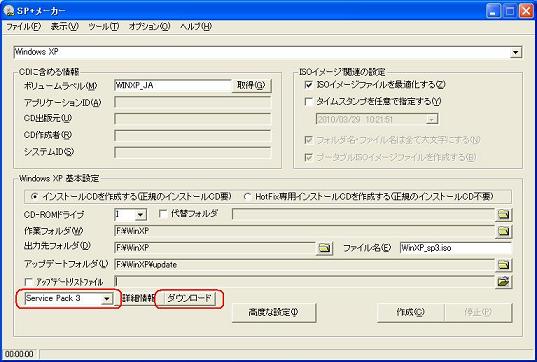Screen dimensions: 537x362
Task: Click the ダウンロード button
Action: [189, 298]
